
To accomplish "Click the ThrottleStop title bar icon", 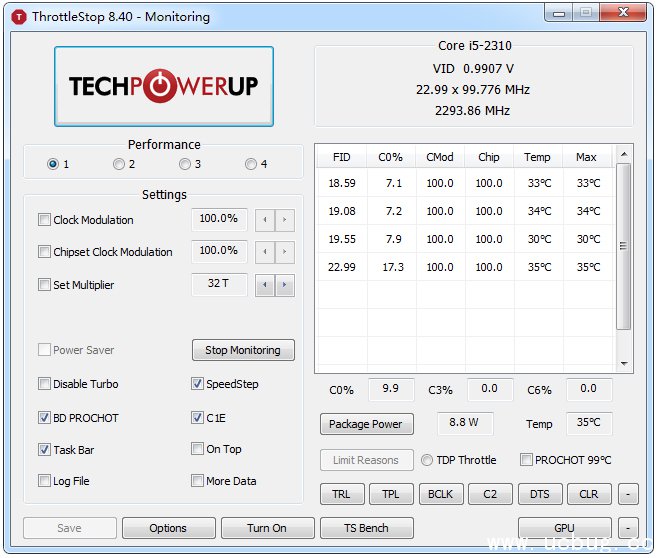I will tap(18, 16).
